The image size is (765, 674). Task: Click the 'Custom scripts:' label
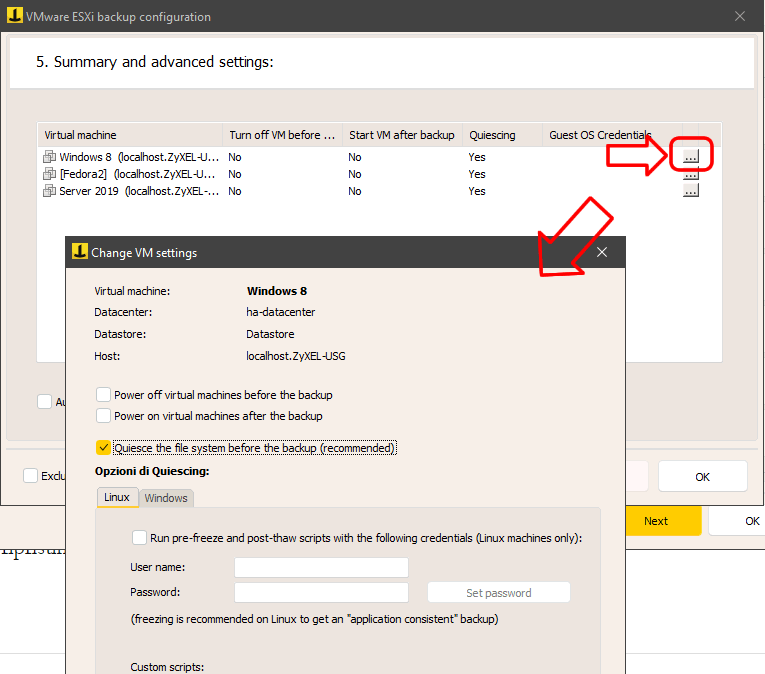167,667
